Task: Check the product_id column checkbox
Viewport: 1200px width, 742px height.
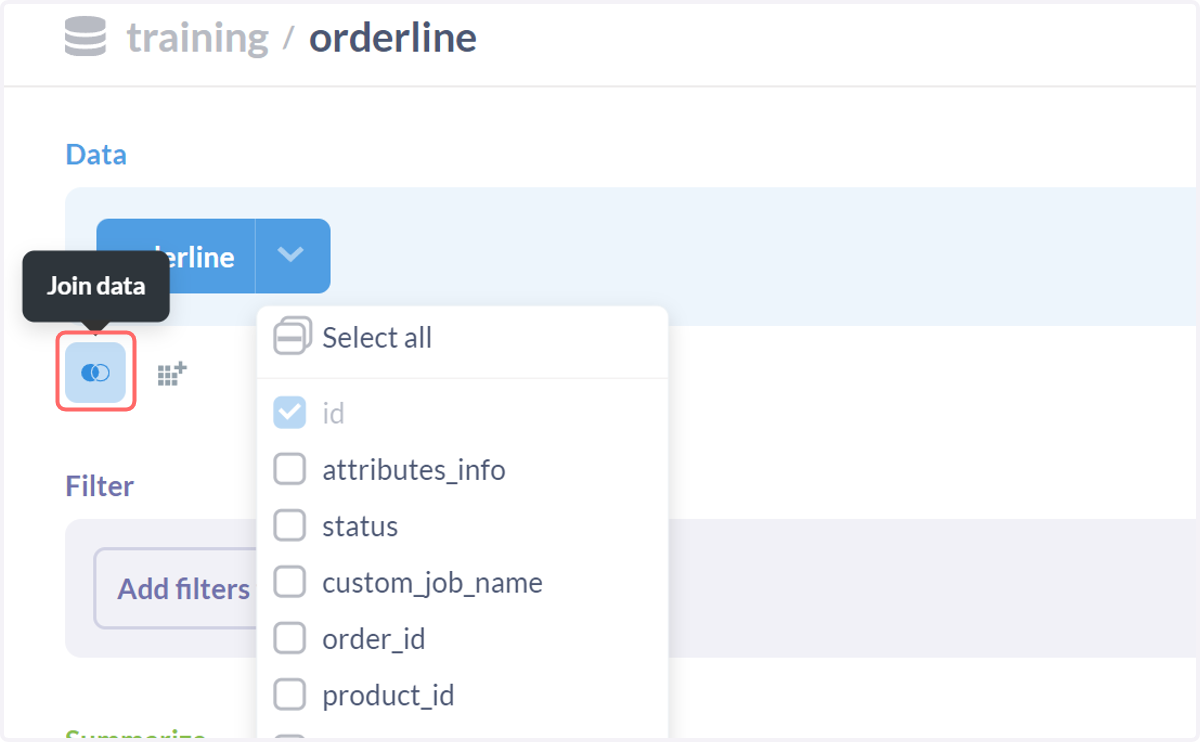Action: pos(290,694)
